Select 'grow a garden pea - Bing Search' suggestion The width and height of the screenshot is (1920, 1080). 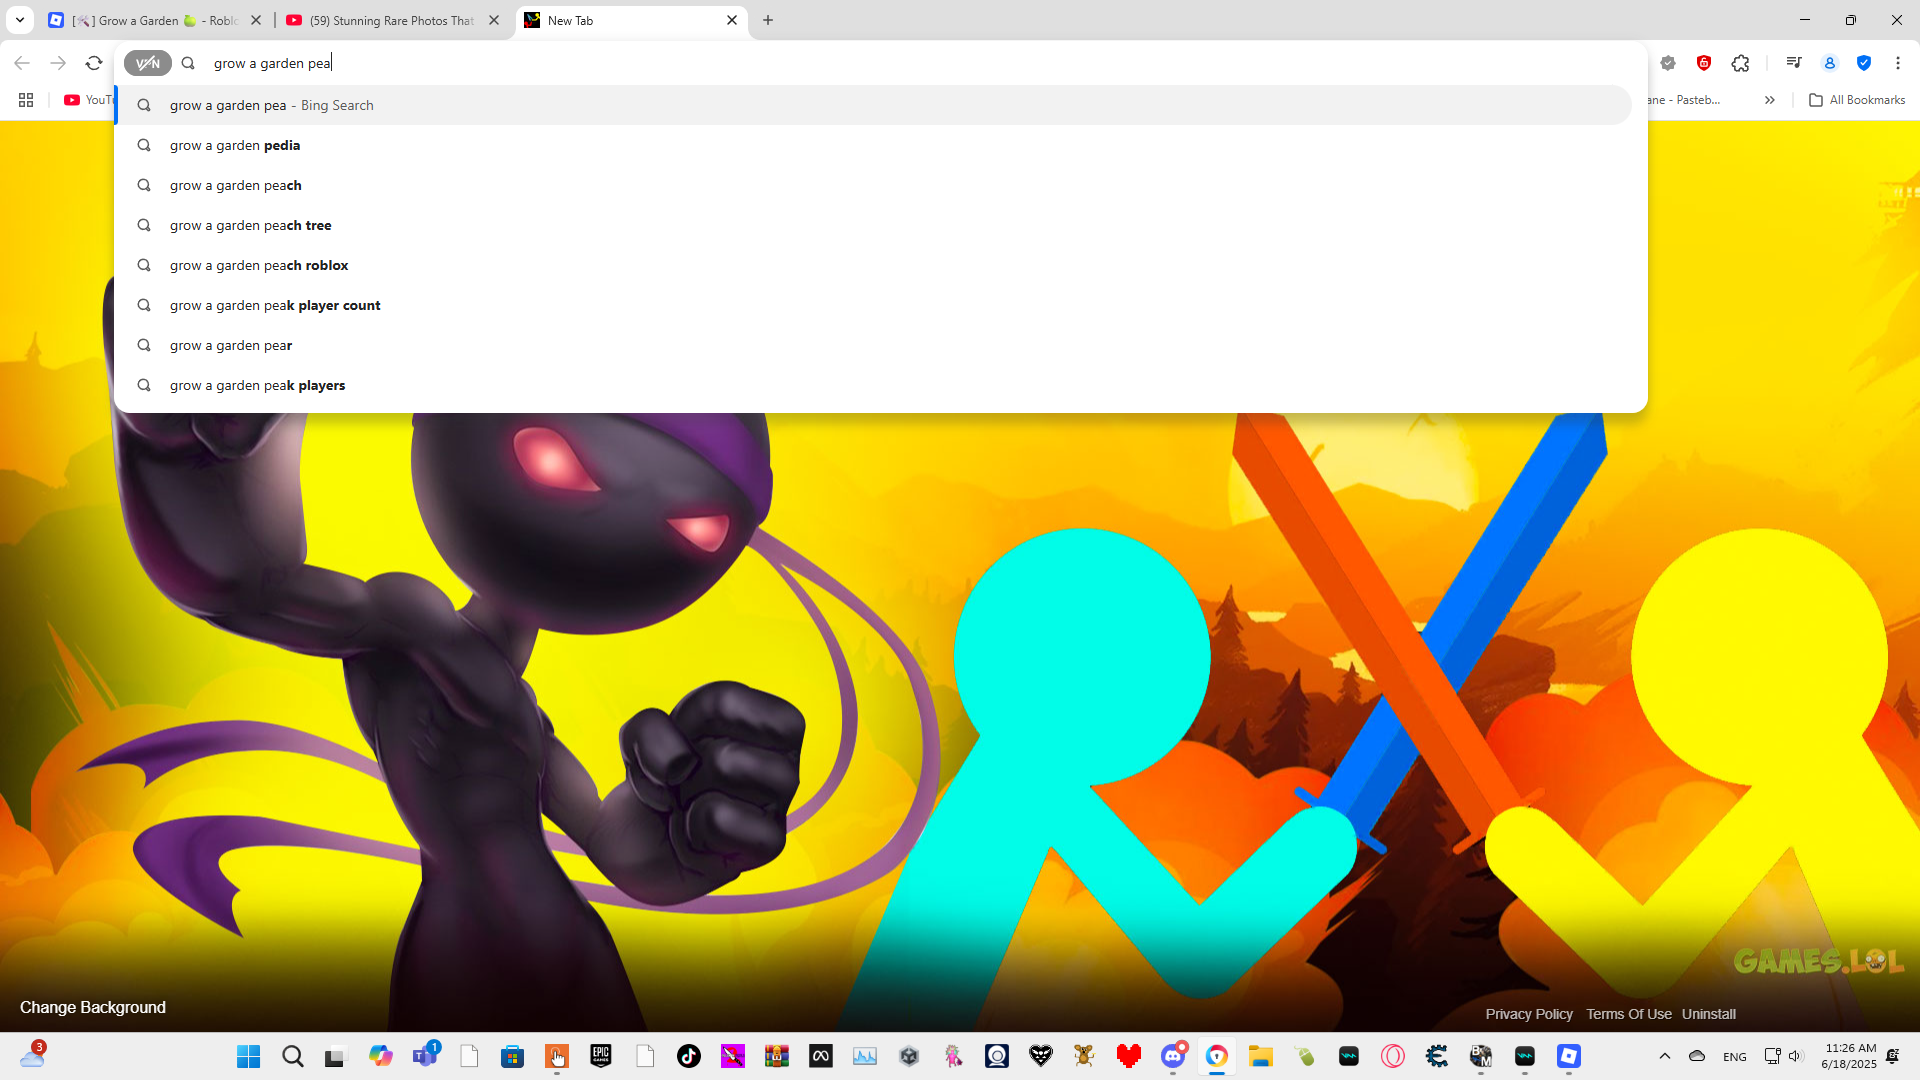pyautogui.click(x=873, y=105)
